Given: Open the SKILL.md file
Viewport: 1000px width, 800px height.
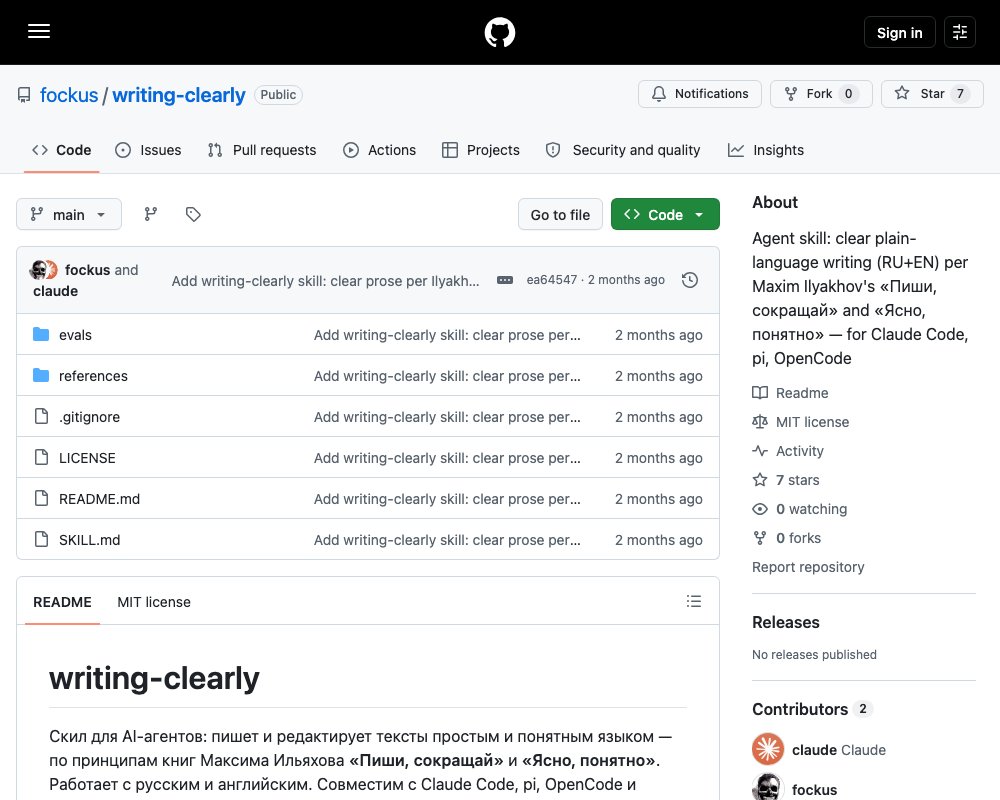Looking at the screenshot, I should point(89,540).
